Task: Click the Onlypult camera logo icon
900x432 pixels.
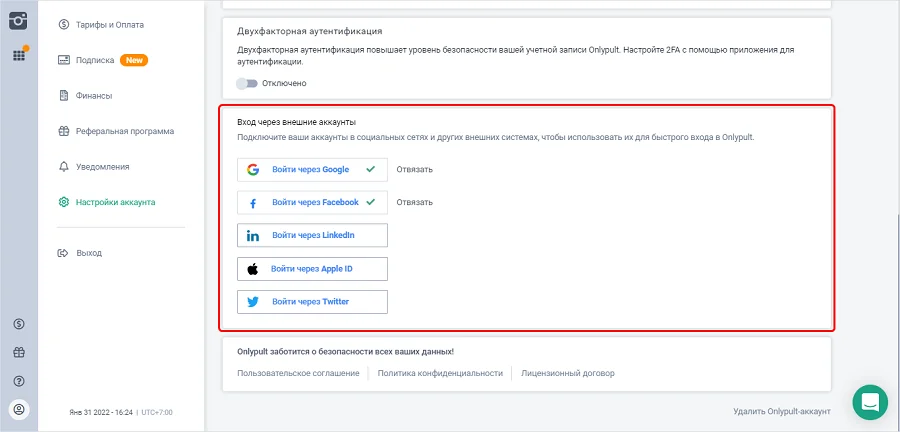Action: coord(18,19)
